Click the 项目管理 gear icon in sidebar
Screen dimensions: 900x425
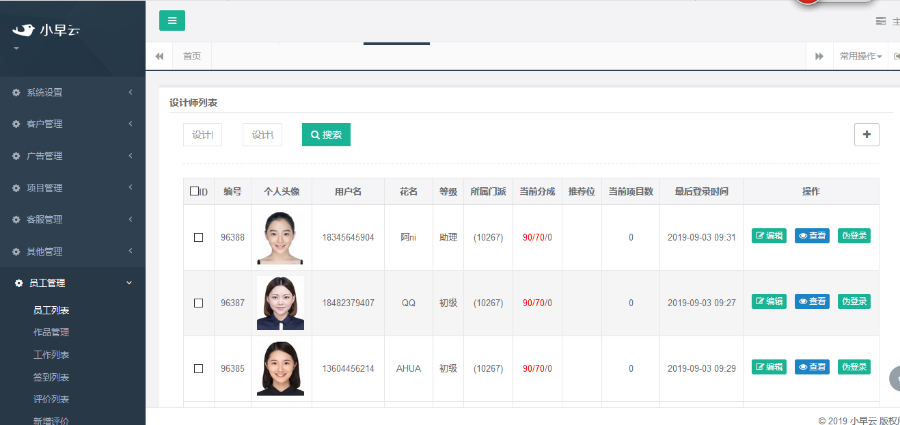pos(16,188)
